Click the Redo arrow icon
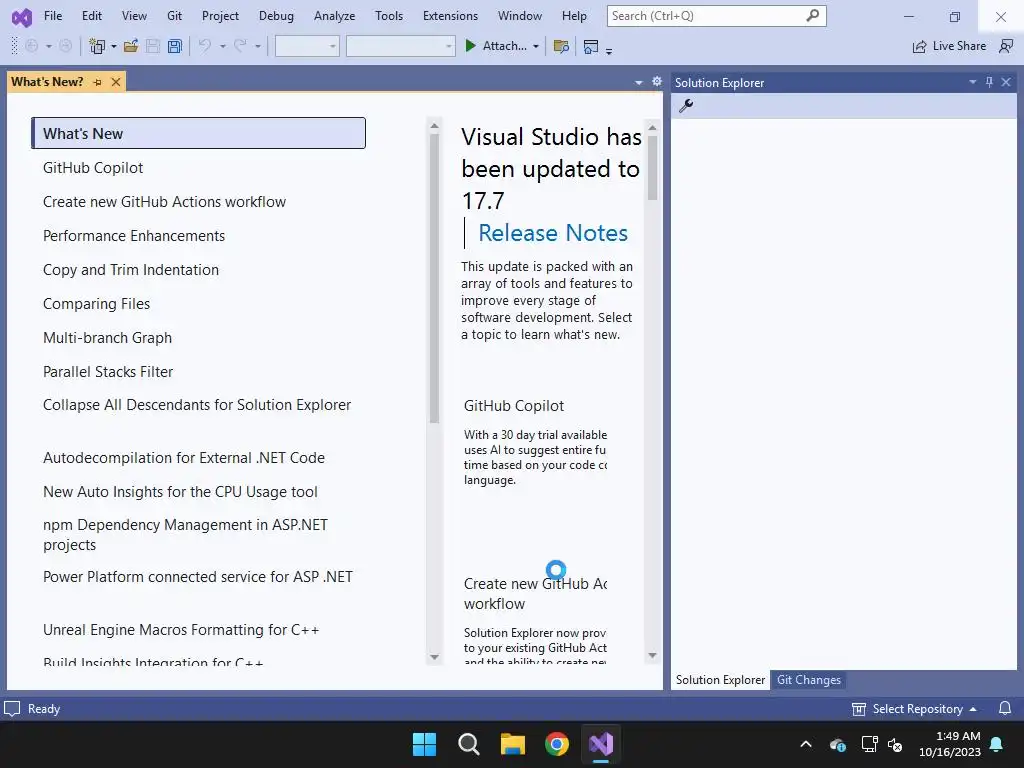 (240, 46)
